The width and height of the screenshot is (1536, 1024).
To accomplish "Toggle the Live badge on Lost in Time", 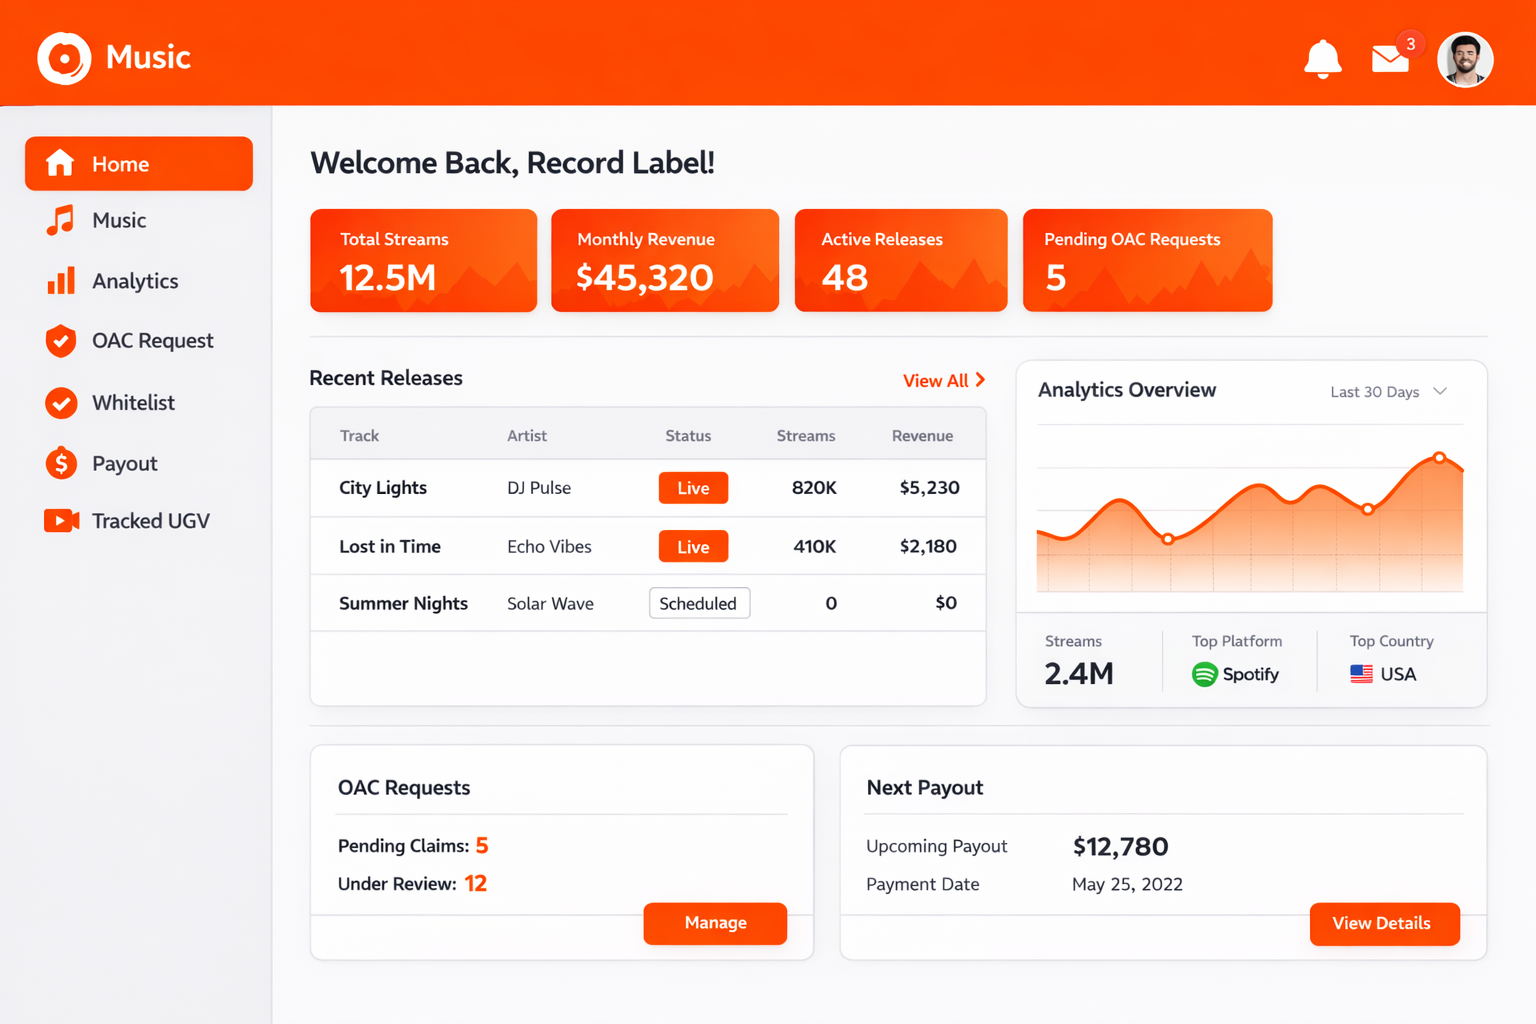I will click(693, 546).
